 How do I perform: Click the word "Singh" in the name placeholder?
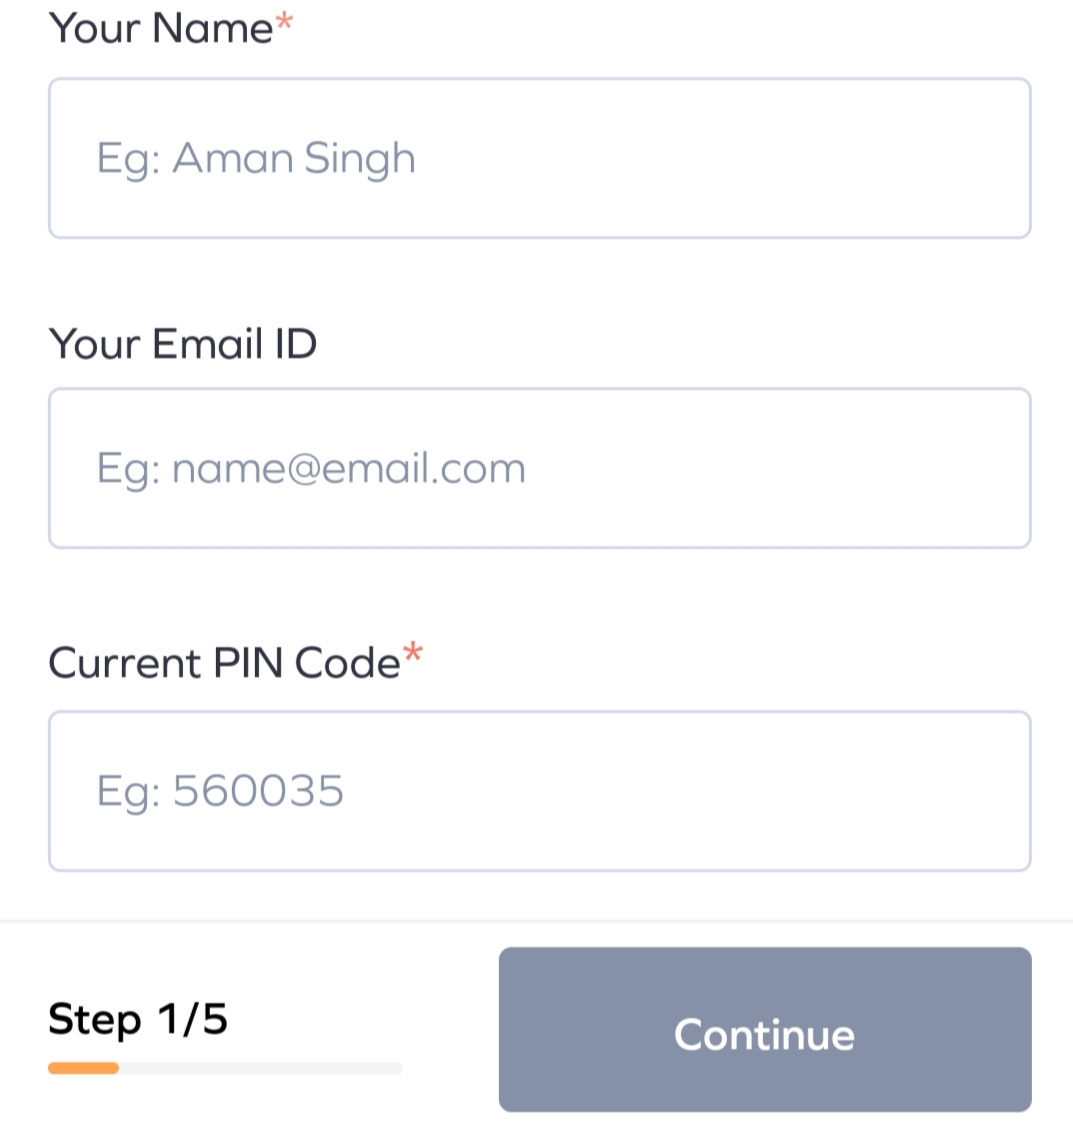[359, 159]
